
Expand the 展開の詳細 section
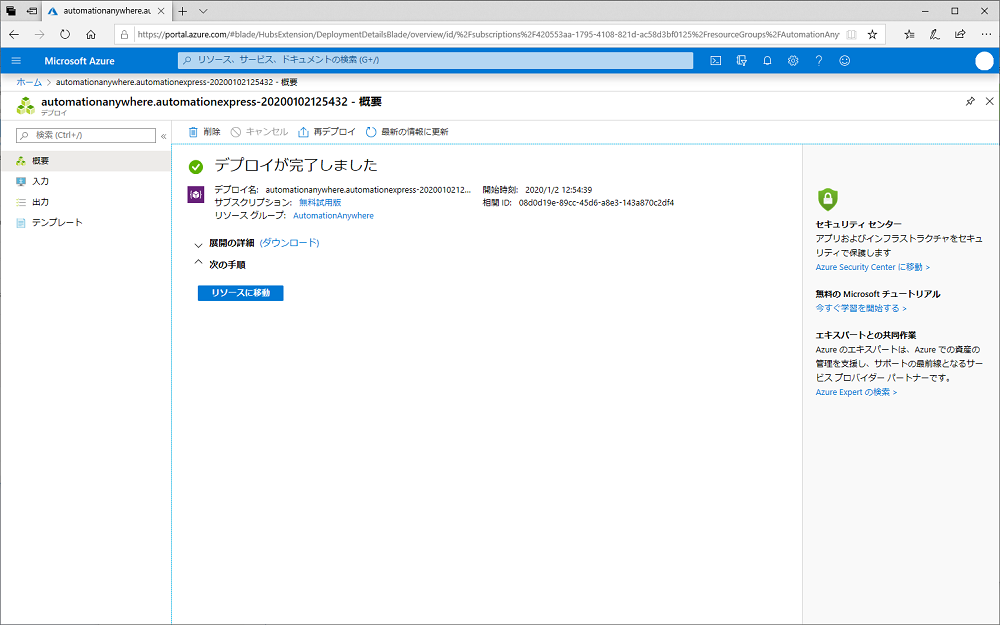(198, 244)
